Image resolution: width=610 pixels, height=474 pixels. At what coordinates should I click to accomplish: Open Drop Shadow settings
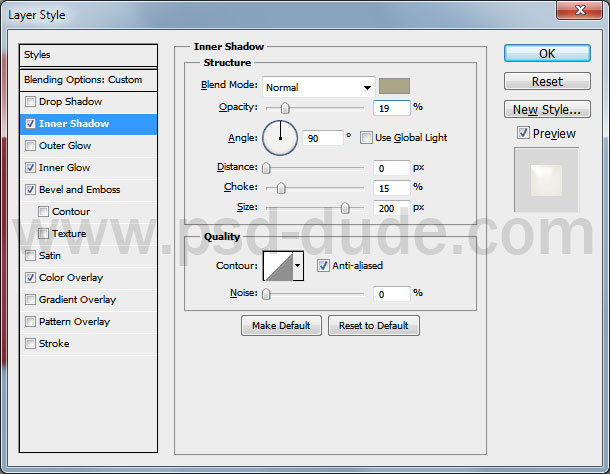tap(70, 102)
